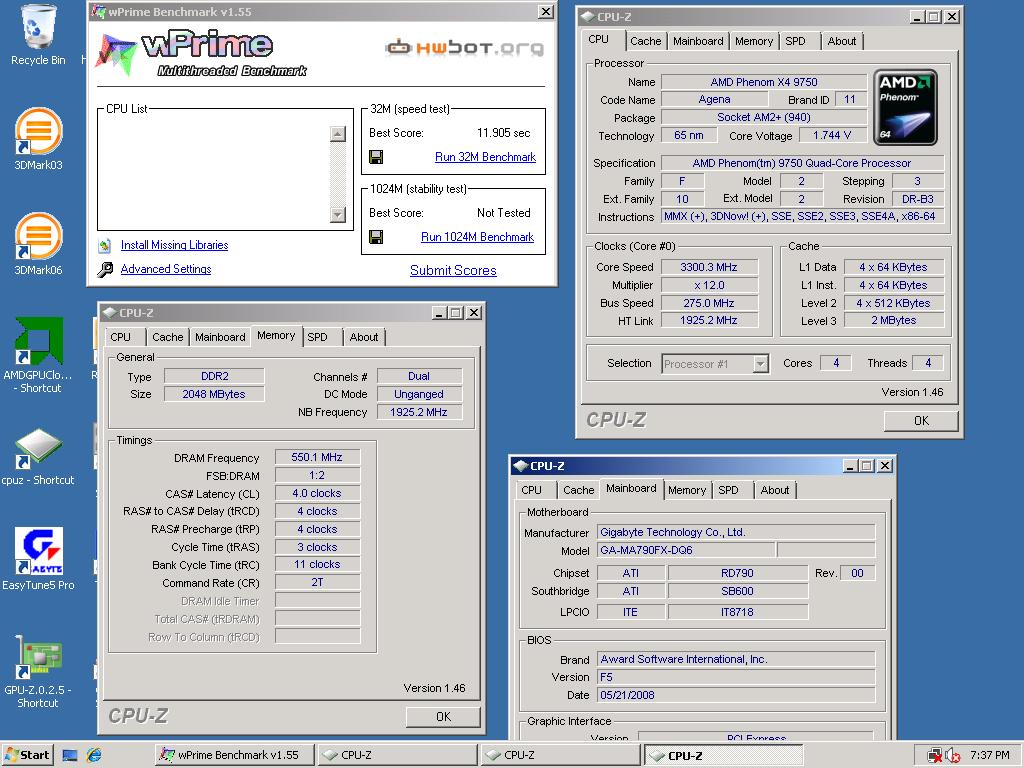Screen dimensions: 1024x768
Task: Click the AMD Phenom logo in CPU-Z
Action: point(905,107)
